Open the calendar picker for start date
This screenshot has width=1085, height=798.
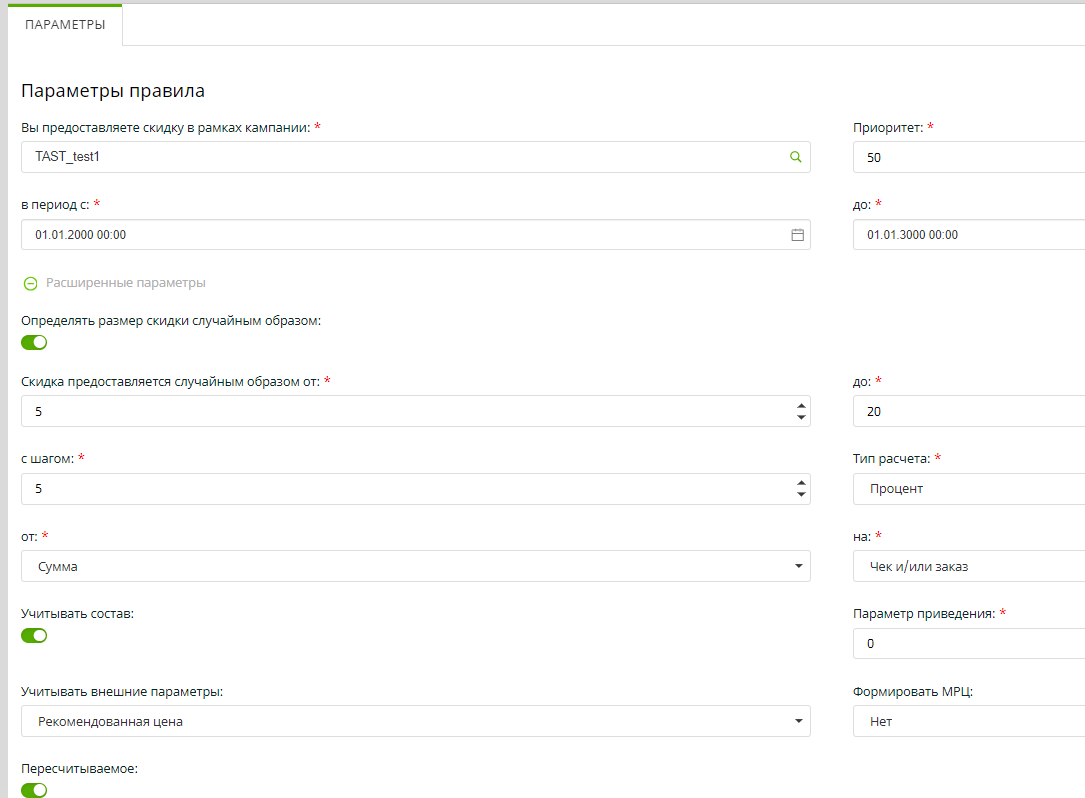coord(797,235)
